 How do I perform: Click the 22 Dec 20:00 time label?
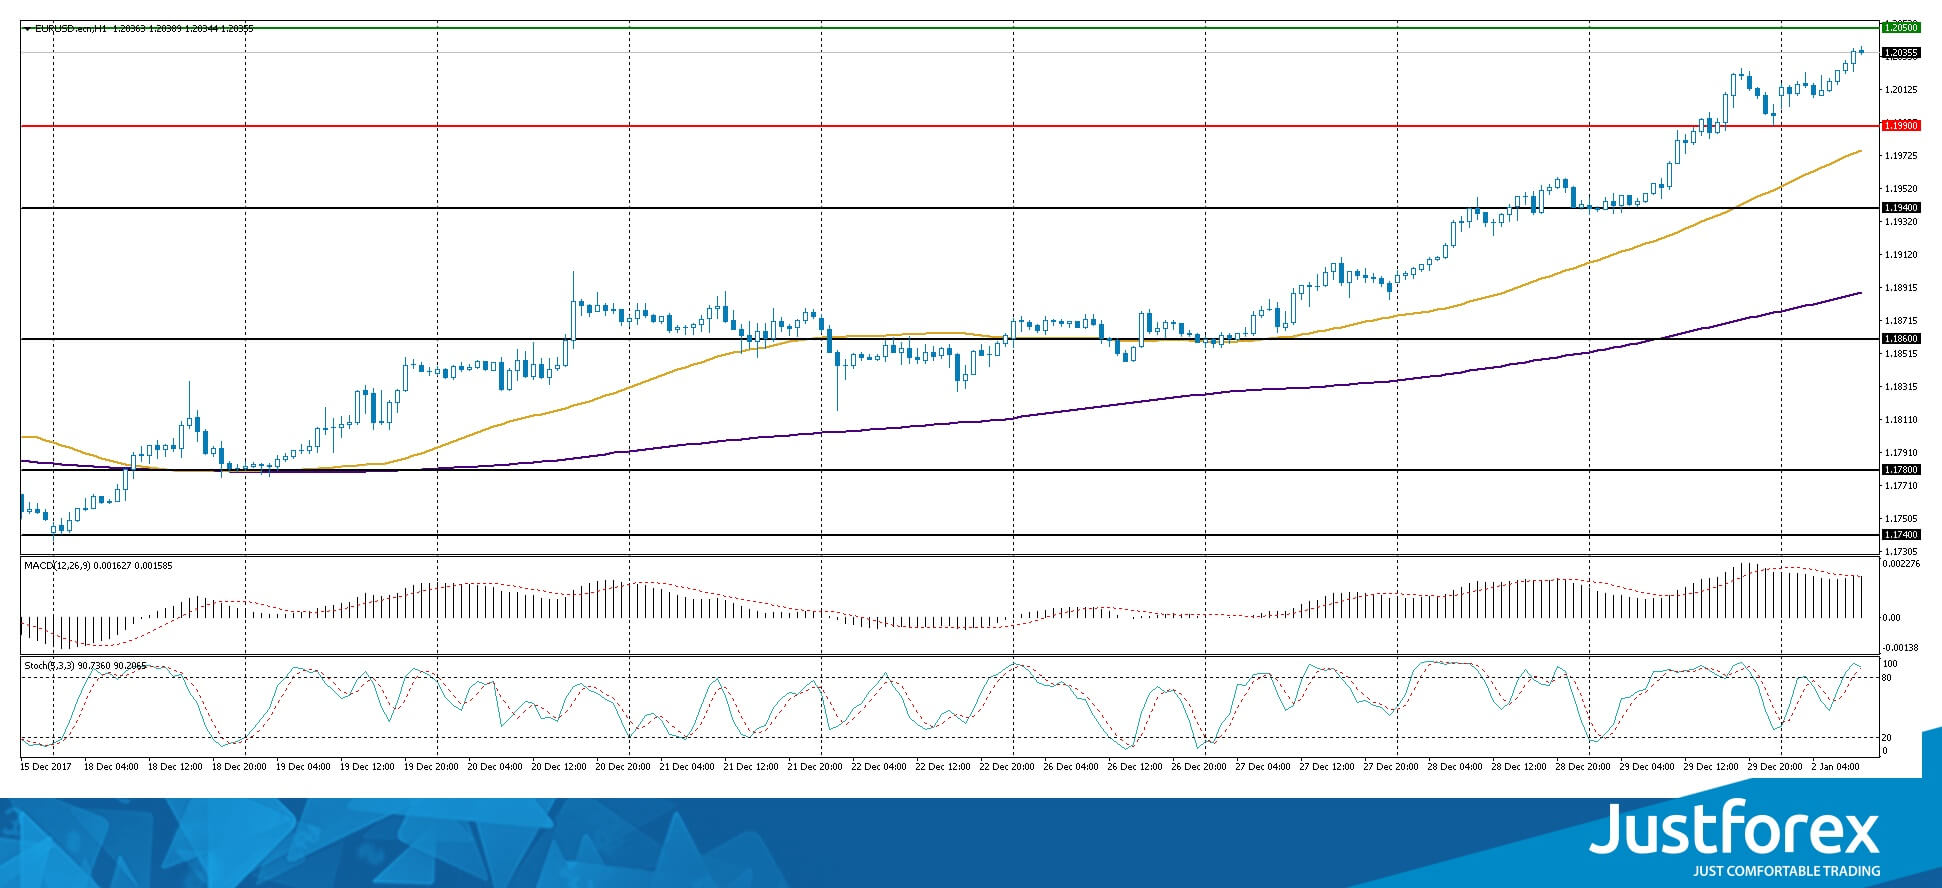(1007, 767)
